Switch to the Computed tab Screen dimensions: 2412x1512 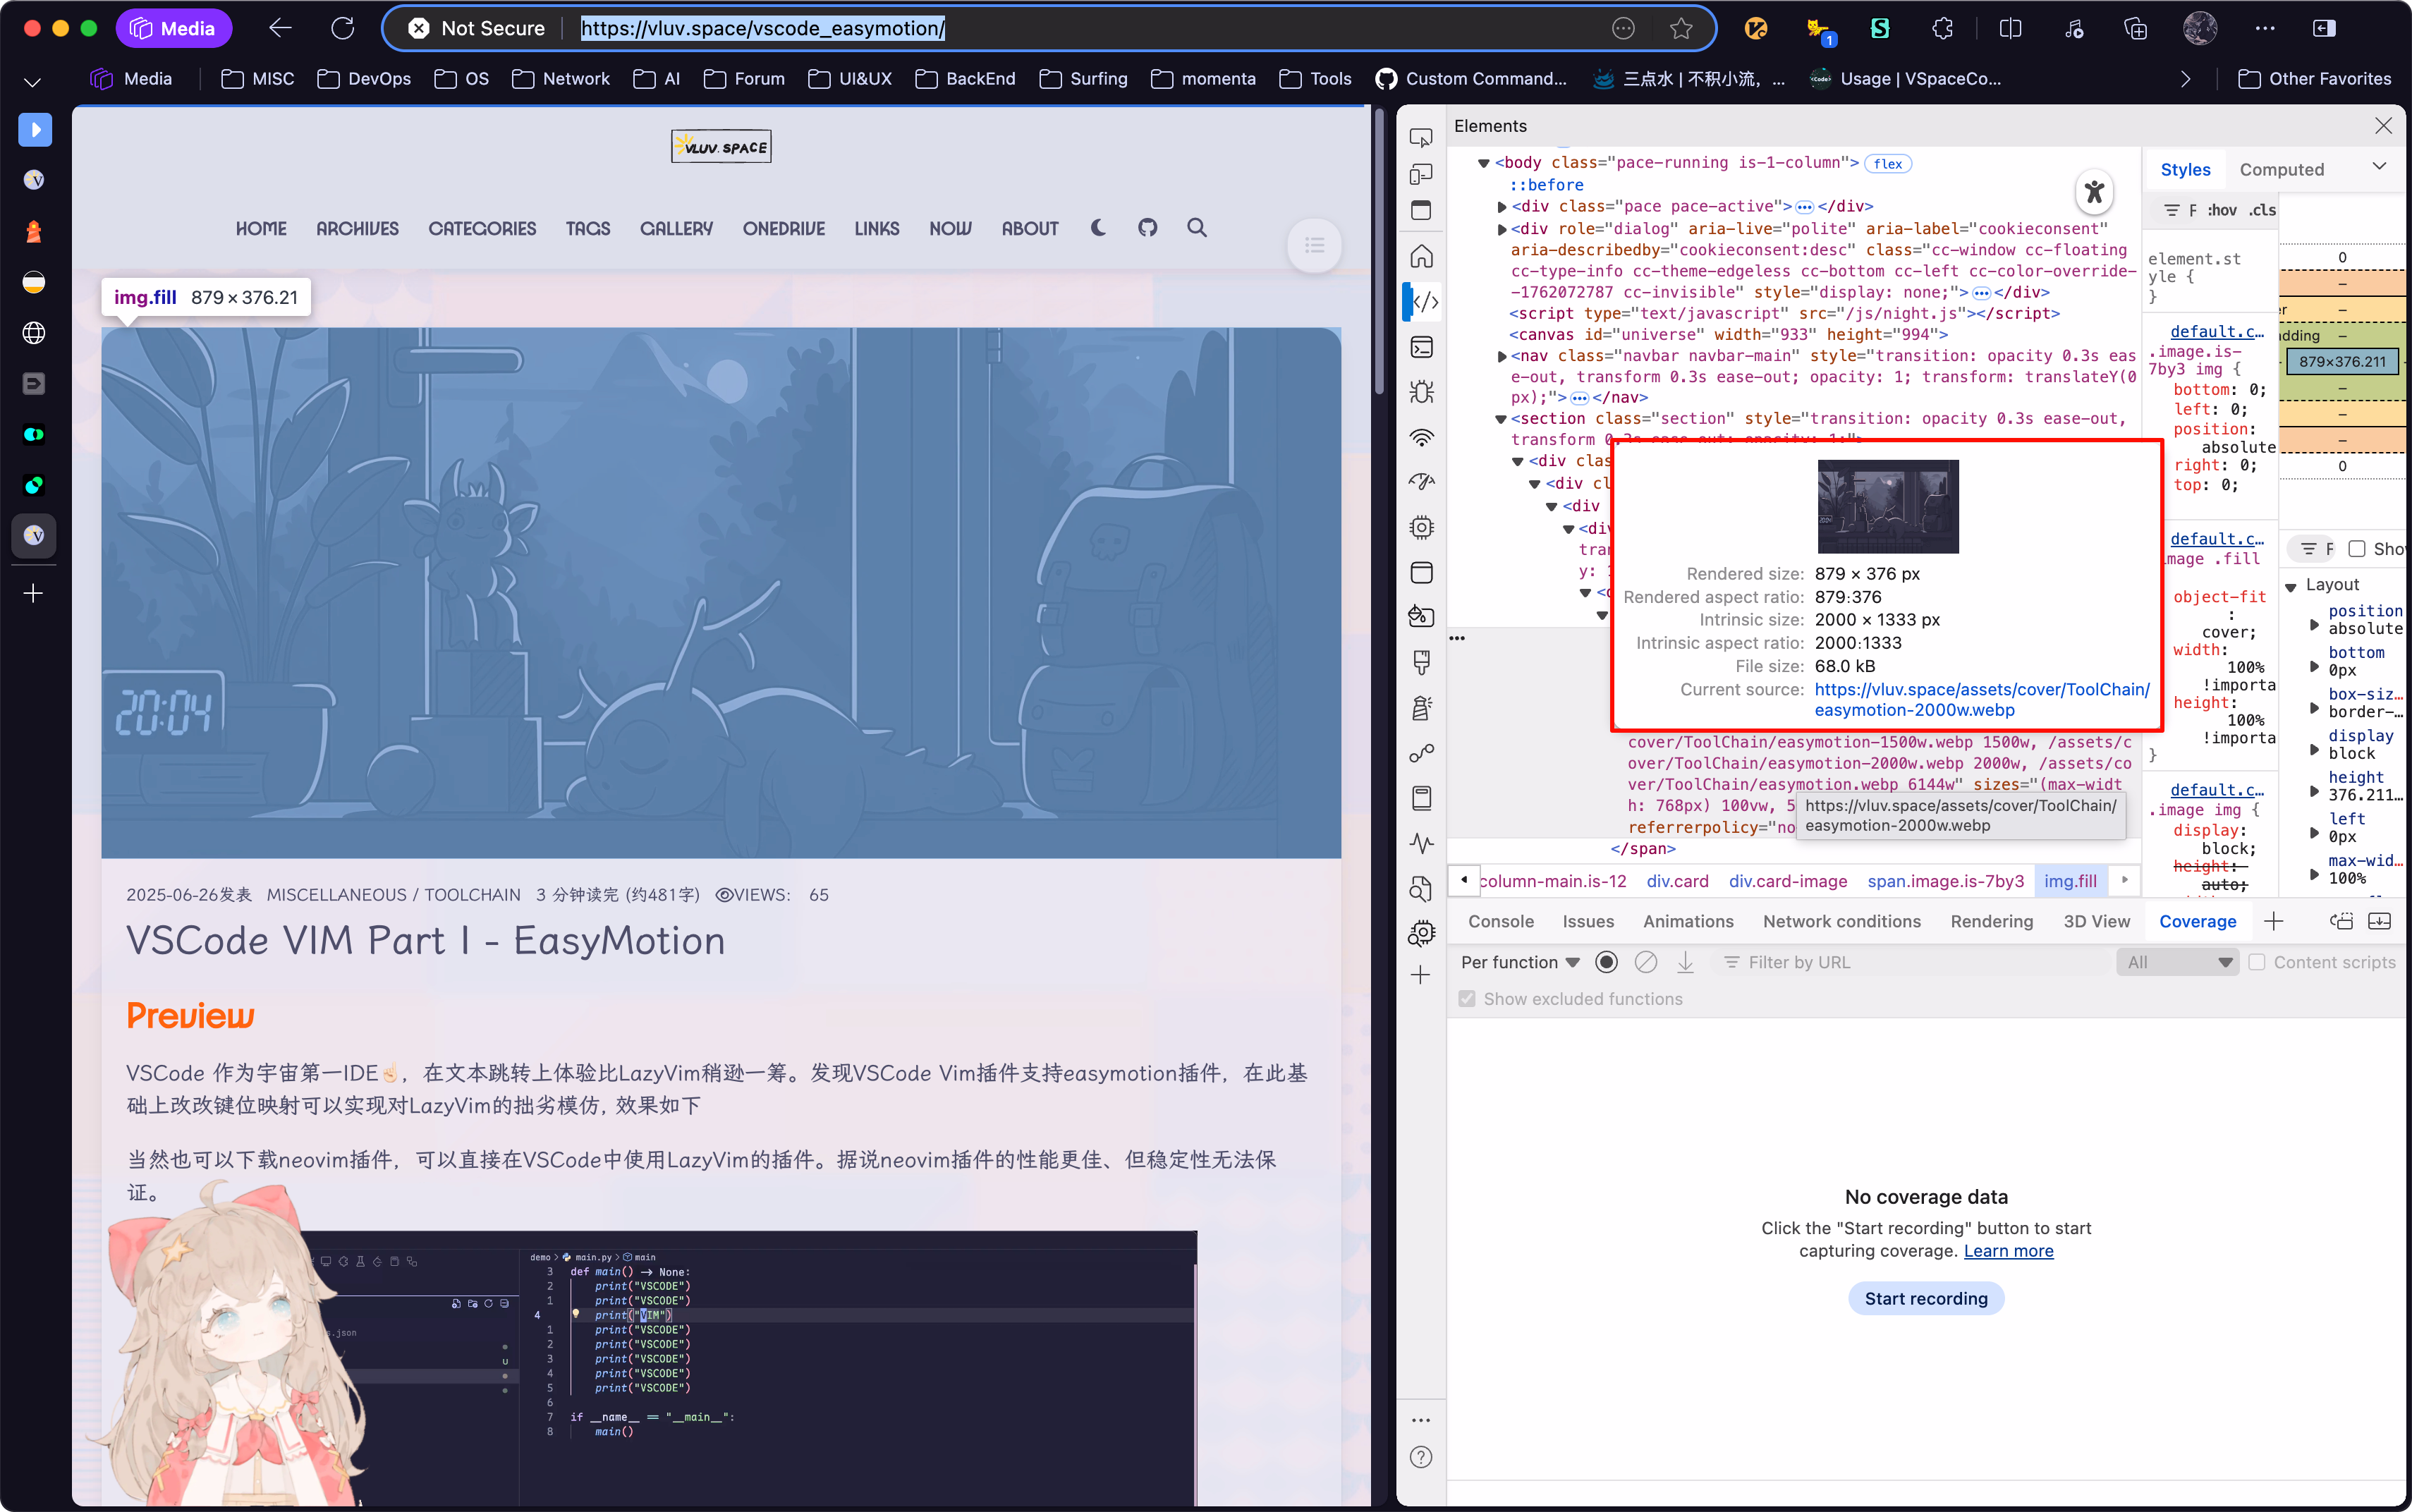coord(2281,169)
